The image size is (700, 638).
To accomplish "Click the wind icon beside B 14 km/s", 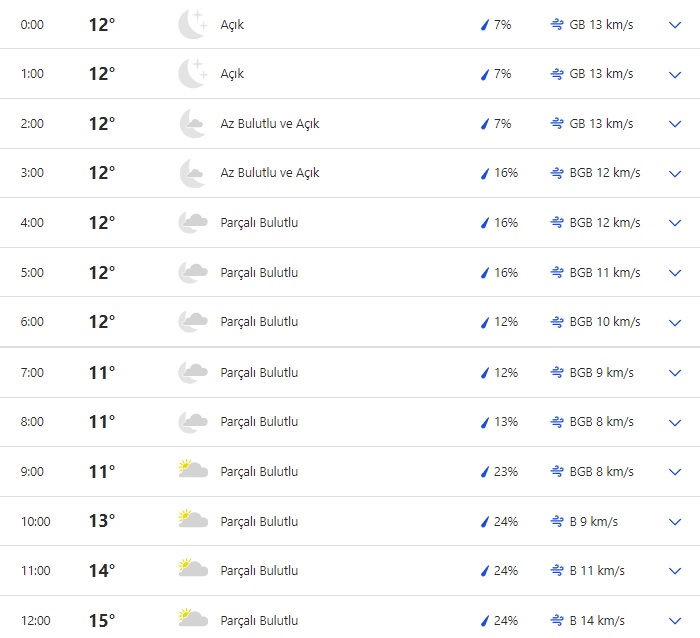I will pyautogui.click(x=557, y=621).
